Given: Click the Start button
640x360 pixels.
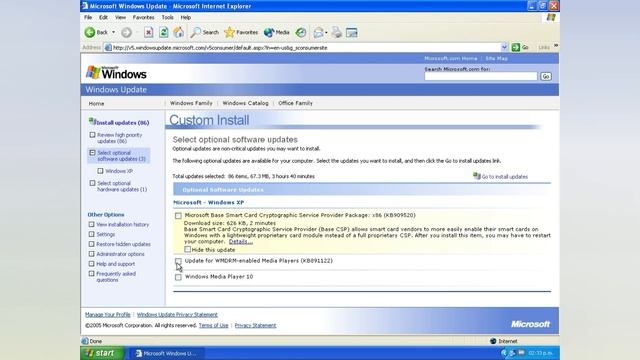Looking at the screenshot, I should (102, 353).
